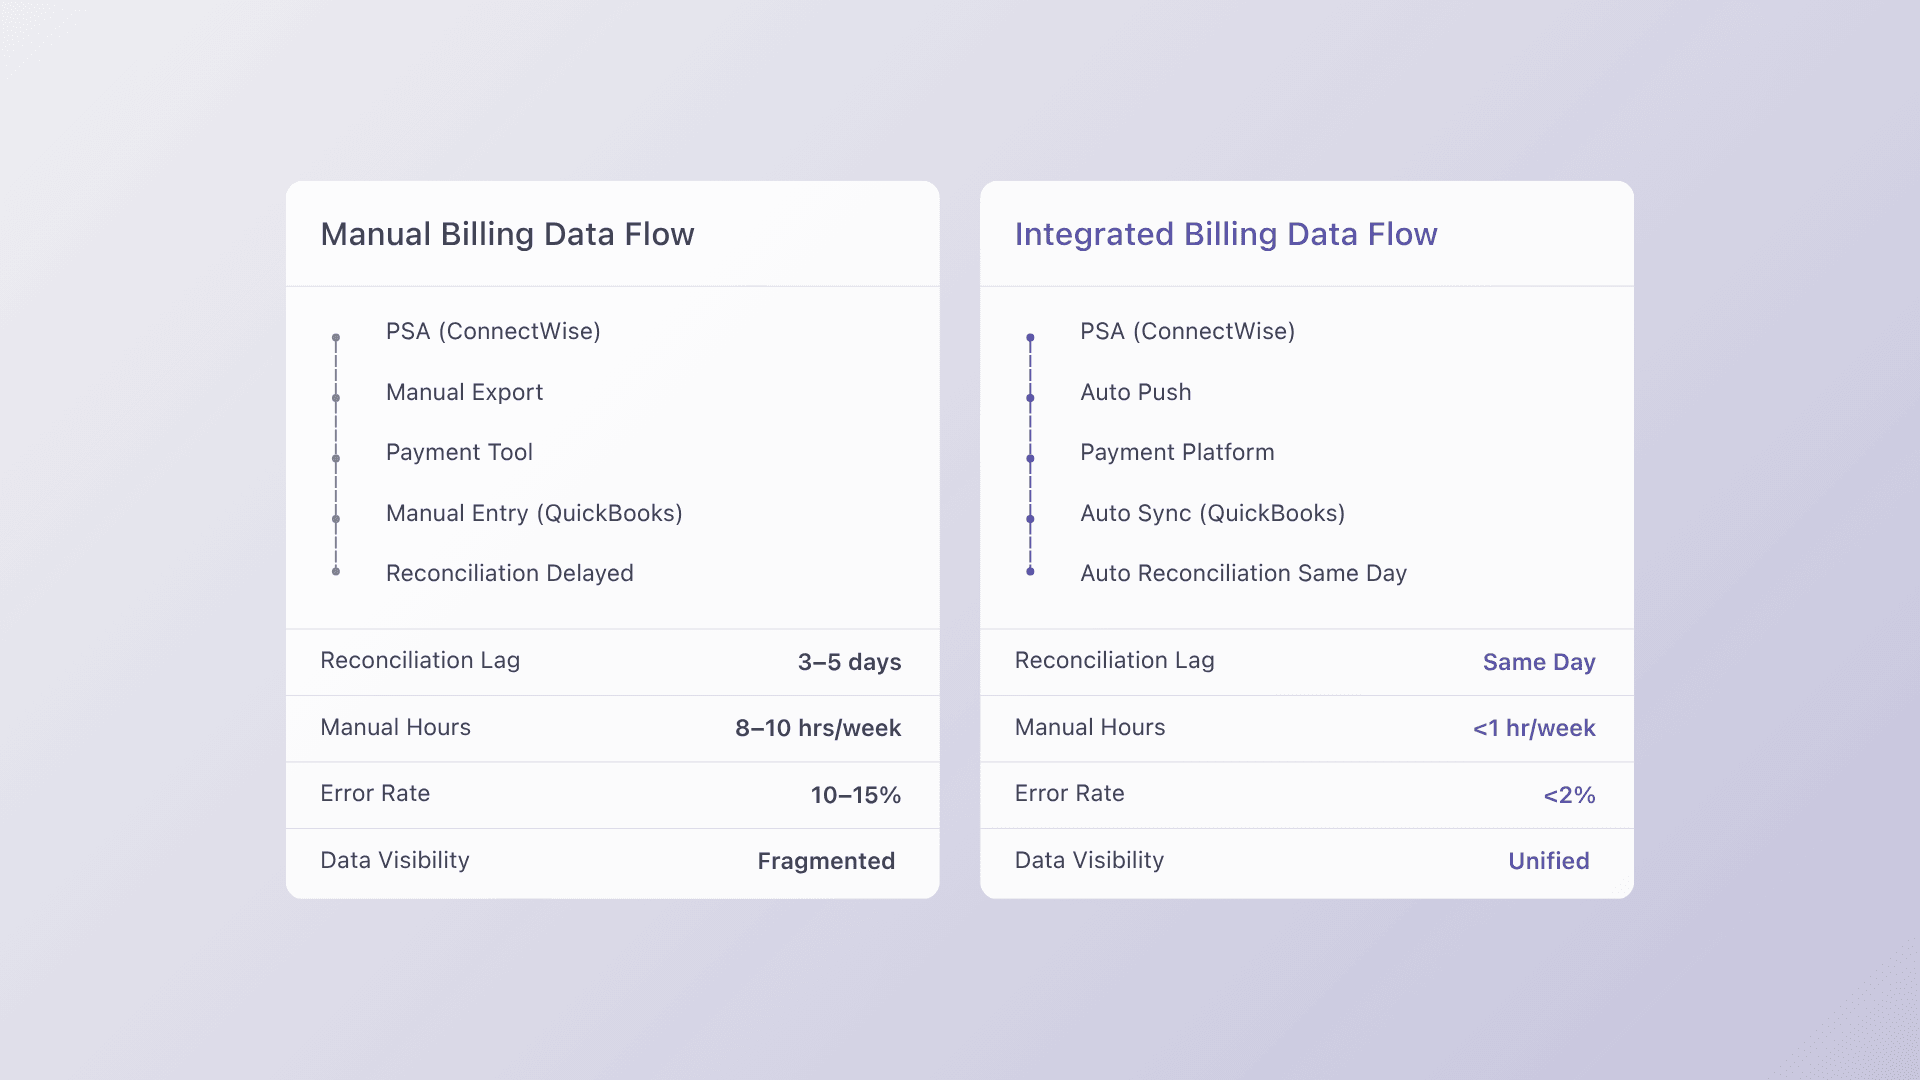
Task: Click the 3–5 days reconciliation lag value
Action: 849,662
